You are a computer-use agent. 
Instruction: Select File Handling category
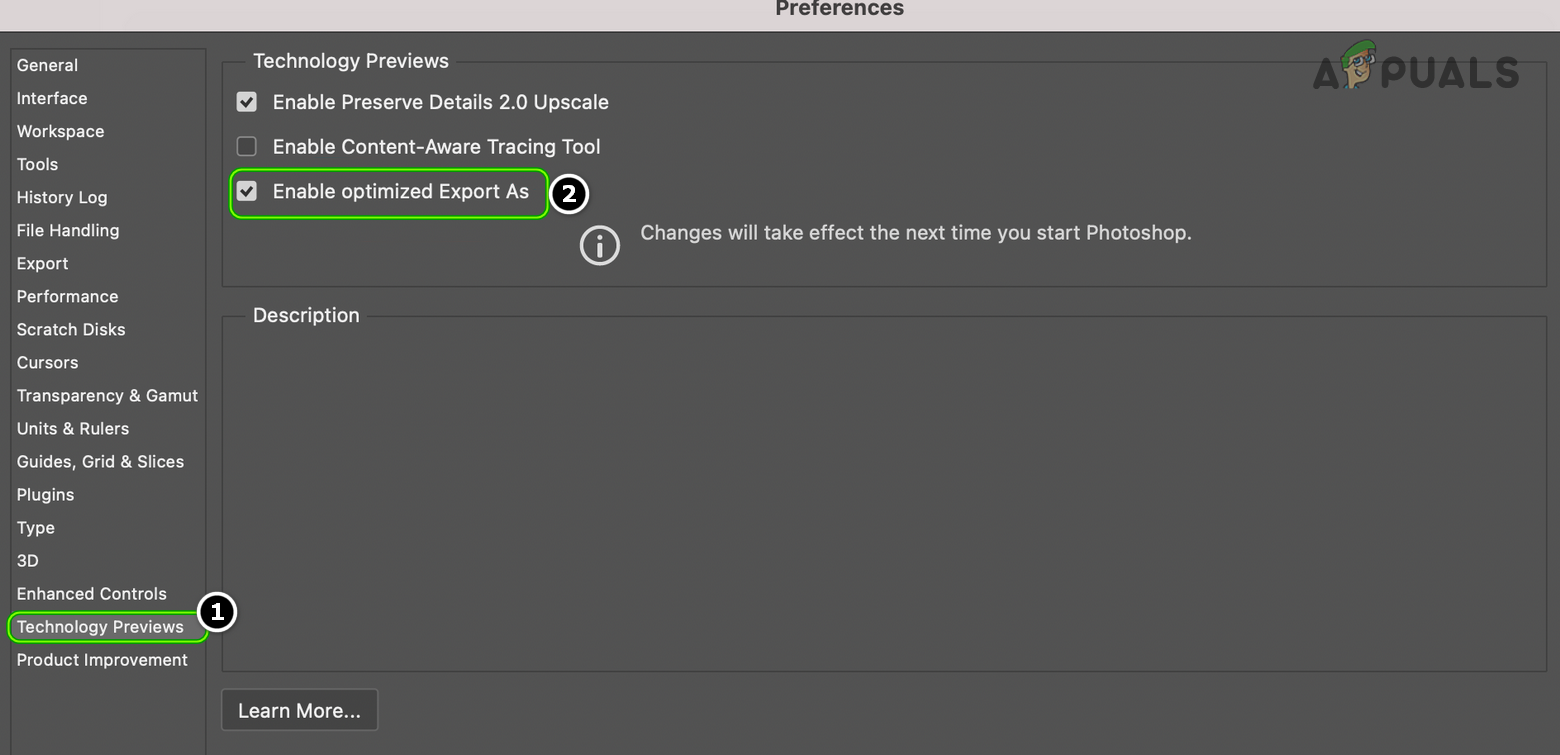click(x=68, y=230)
